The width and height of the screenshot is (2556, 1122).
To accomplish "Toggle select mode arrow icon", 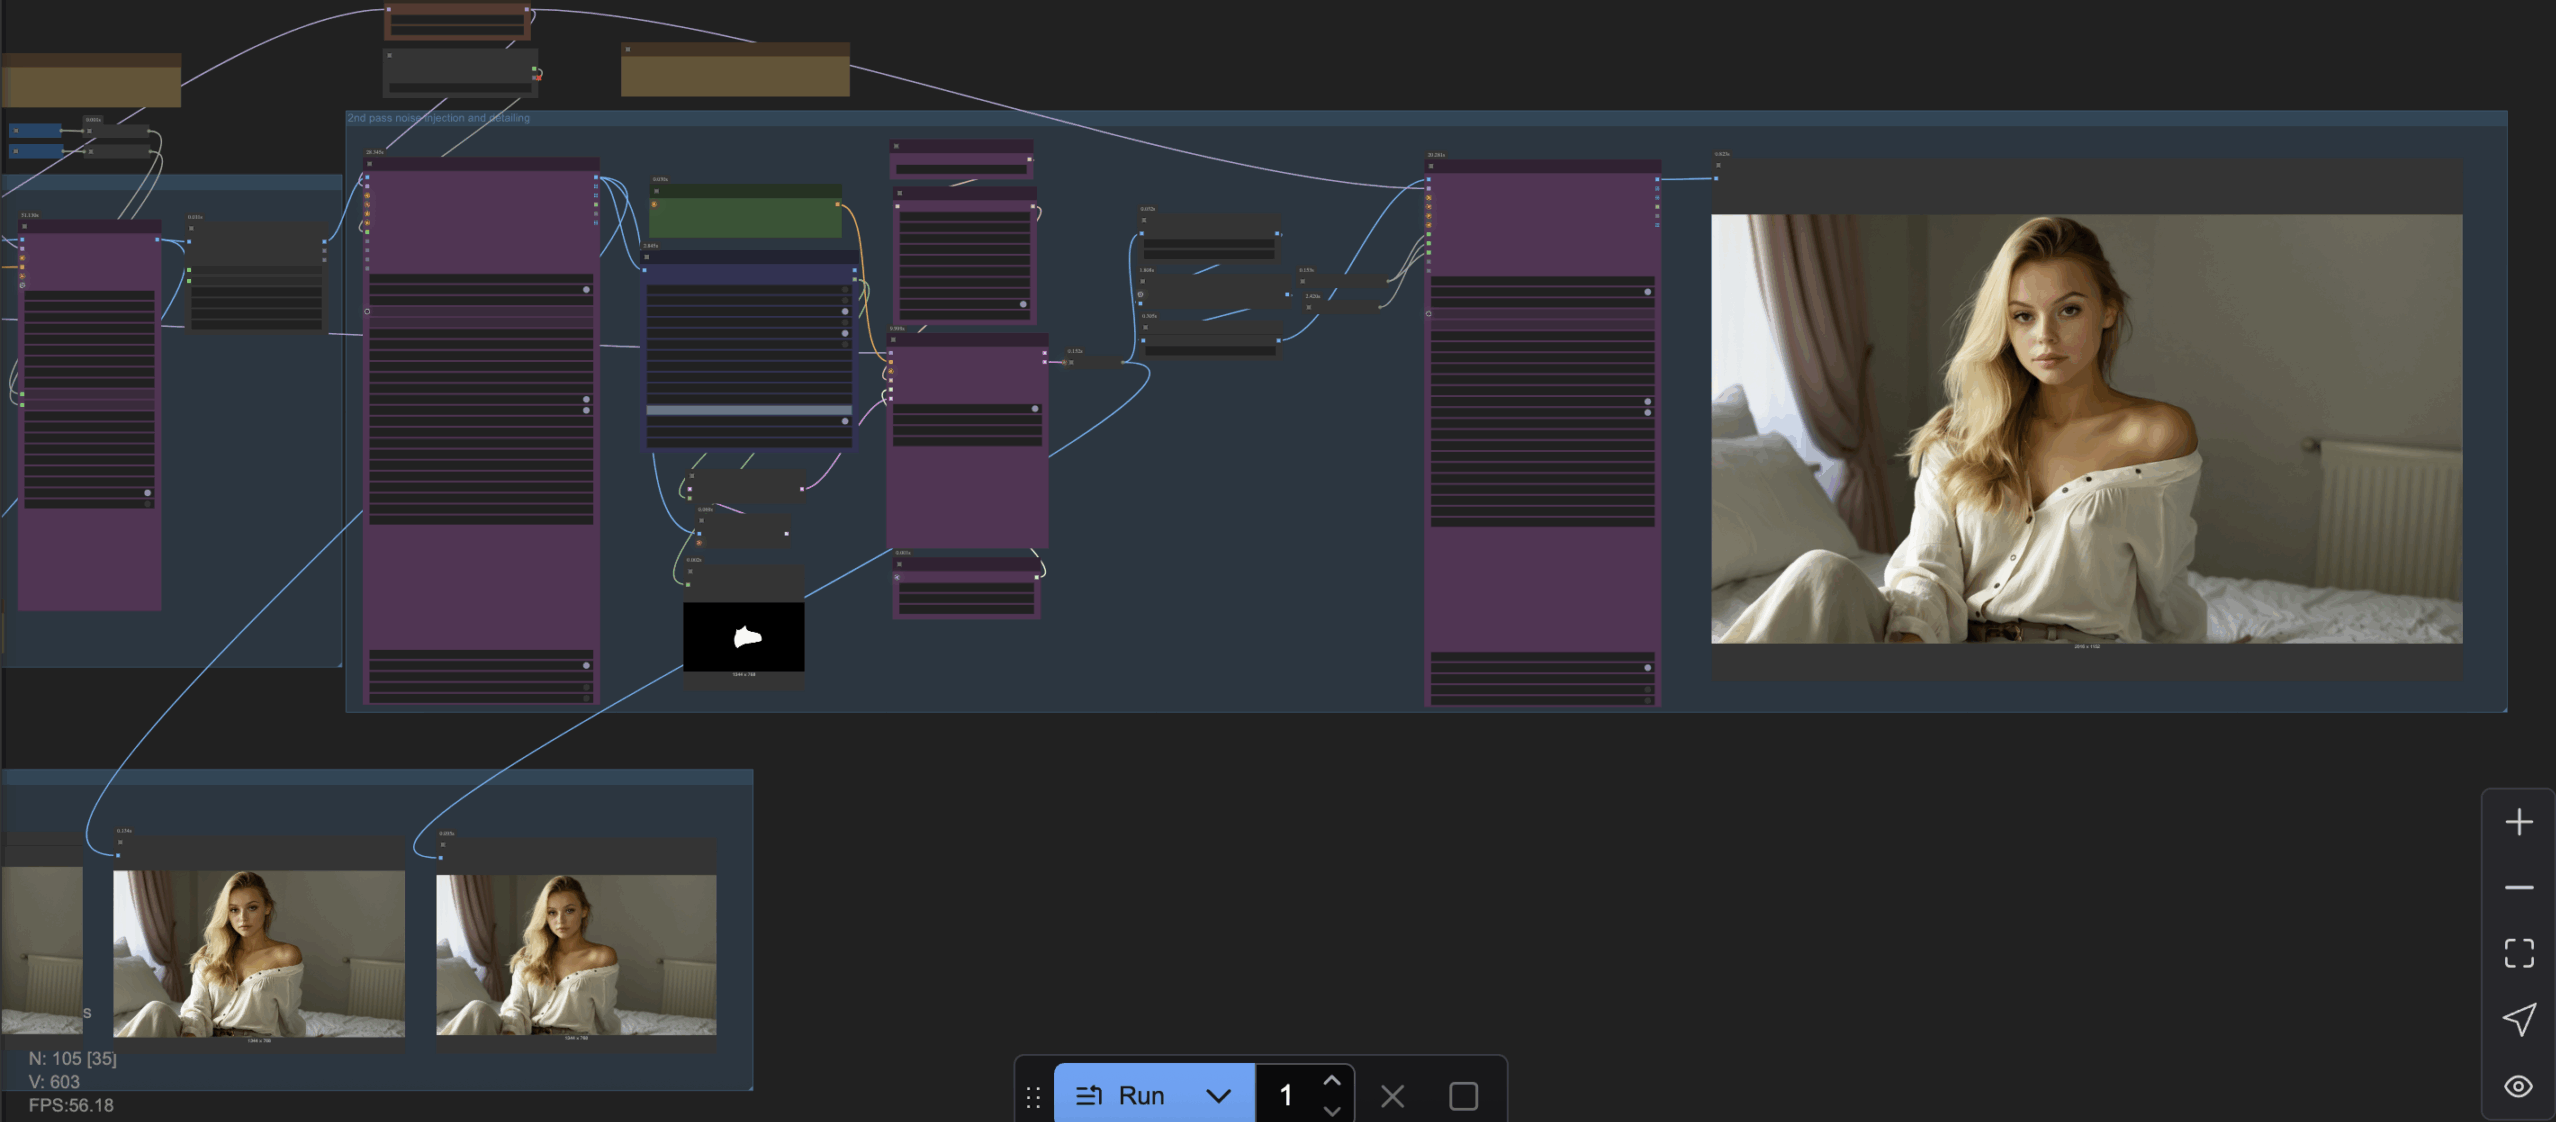I will point(2518,1019).
